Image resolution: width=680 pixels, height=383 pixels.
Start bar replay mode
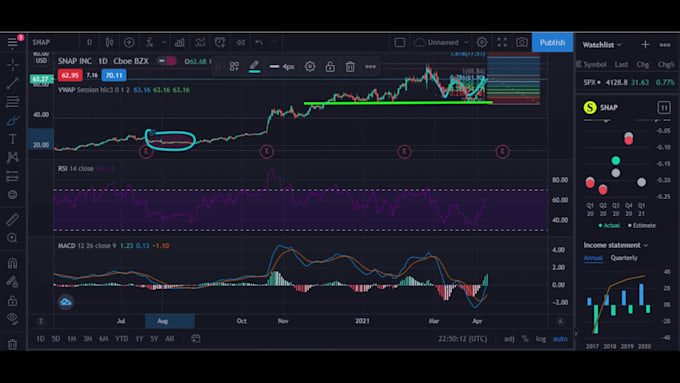click(240, 43)
